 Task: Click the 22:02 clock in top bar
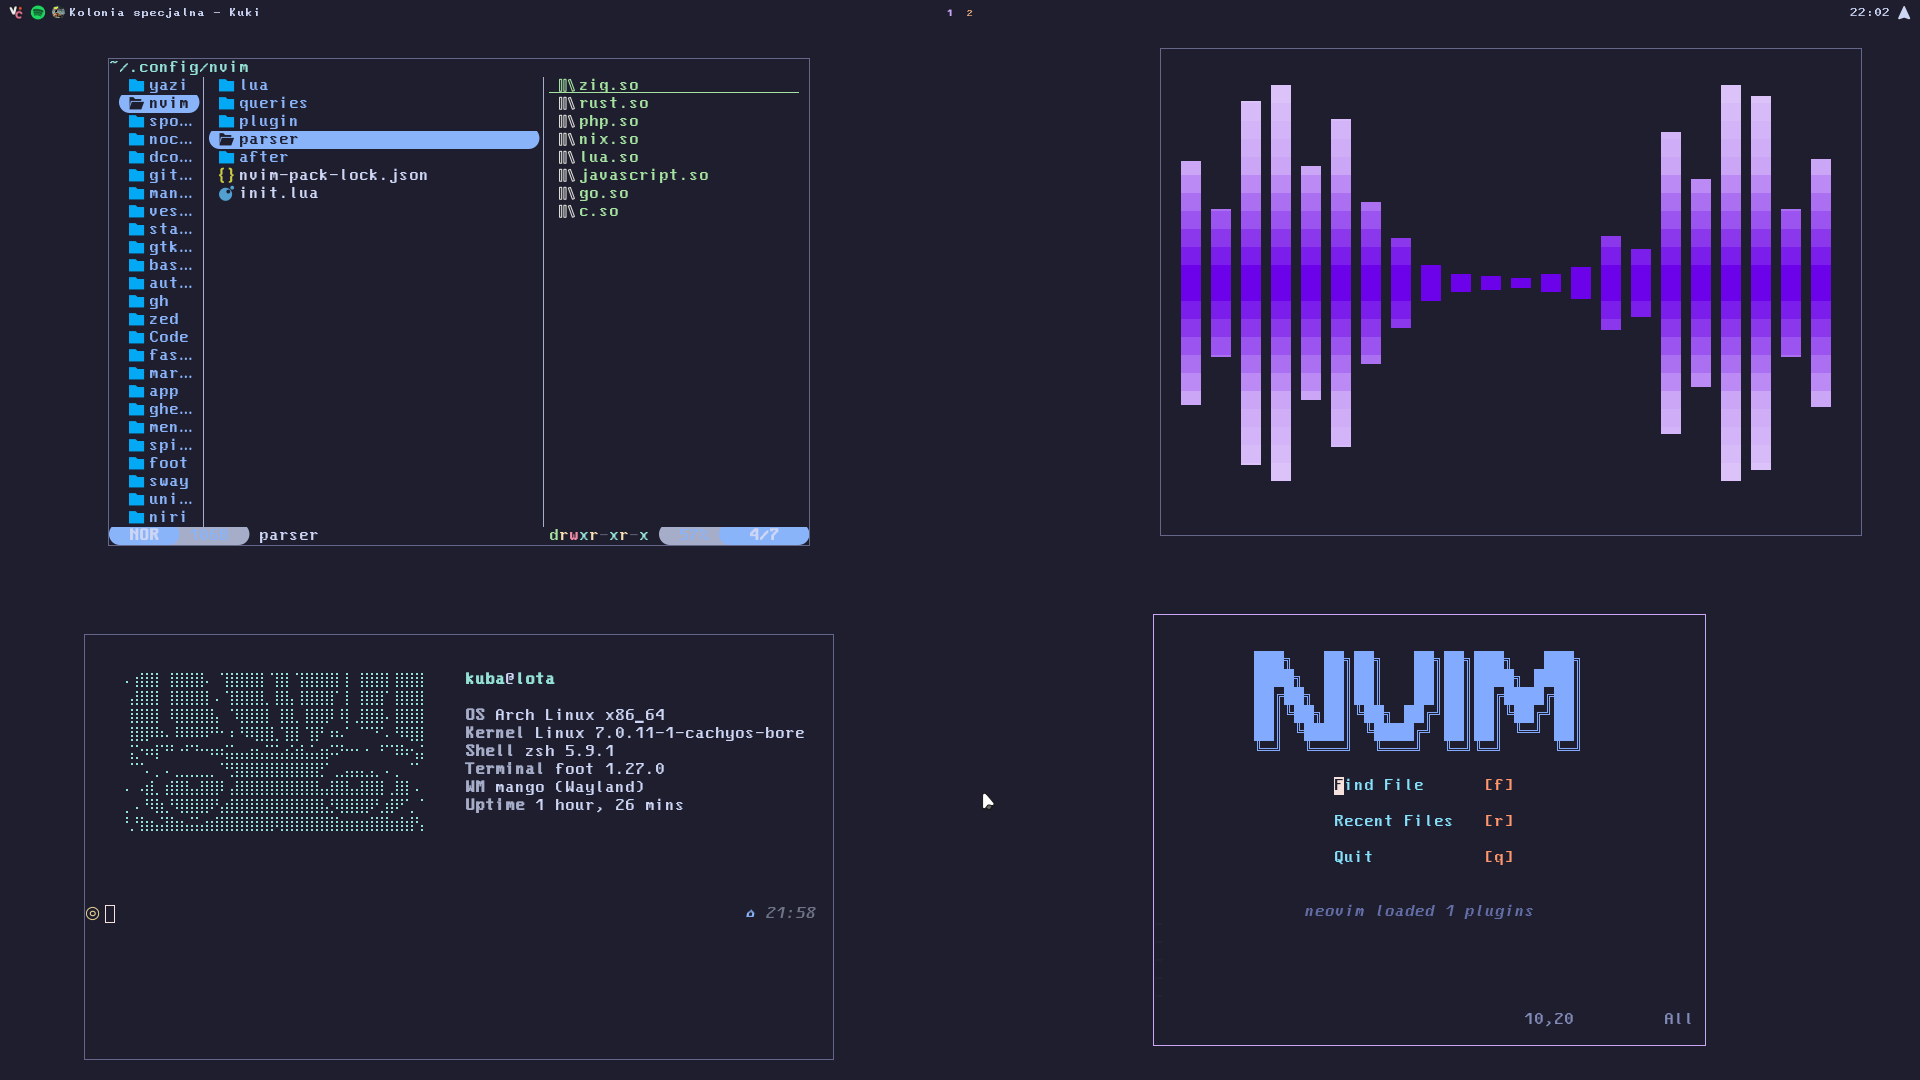[1869, 12]
